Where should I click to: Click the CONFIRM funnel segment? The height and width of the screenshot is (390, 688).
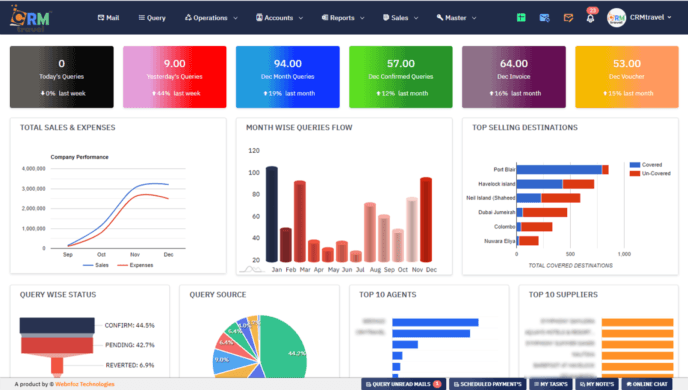57,326
